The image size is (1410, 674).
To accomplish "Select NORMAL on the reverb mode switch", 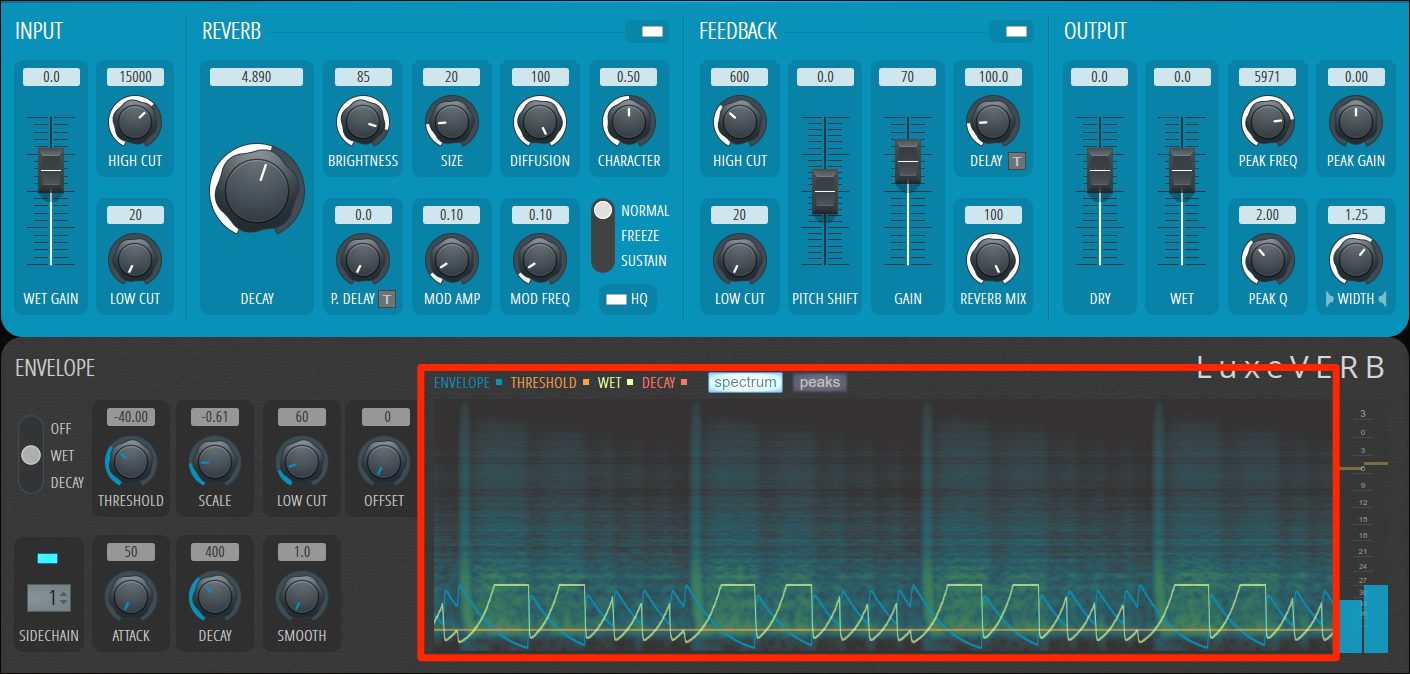I will click(645, 211).
